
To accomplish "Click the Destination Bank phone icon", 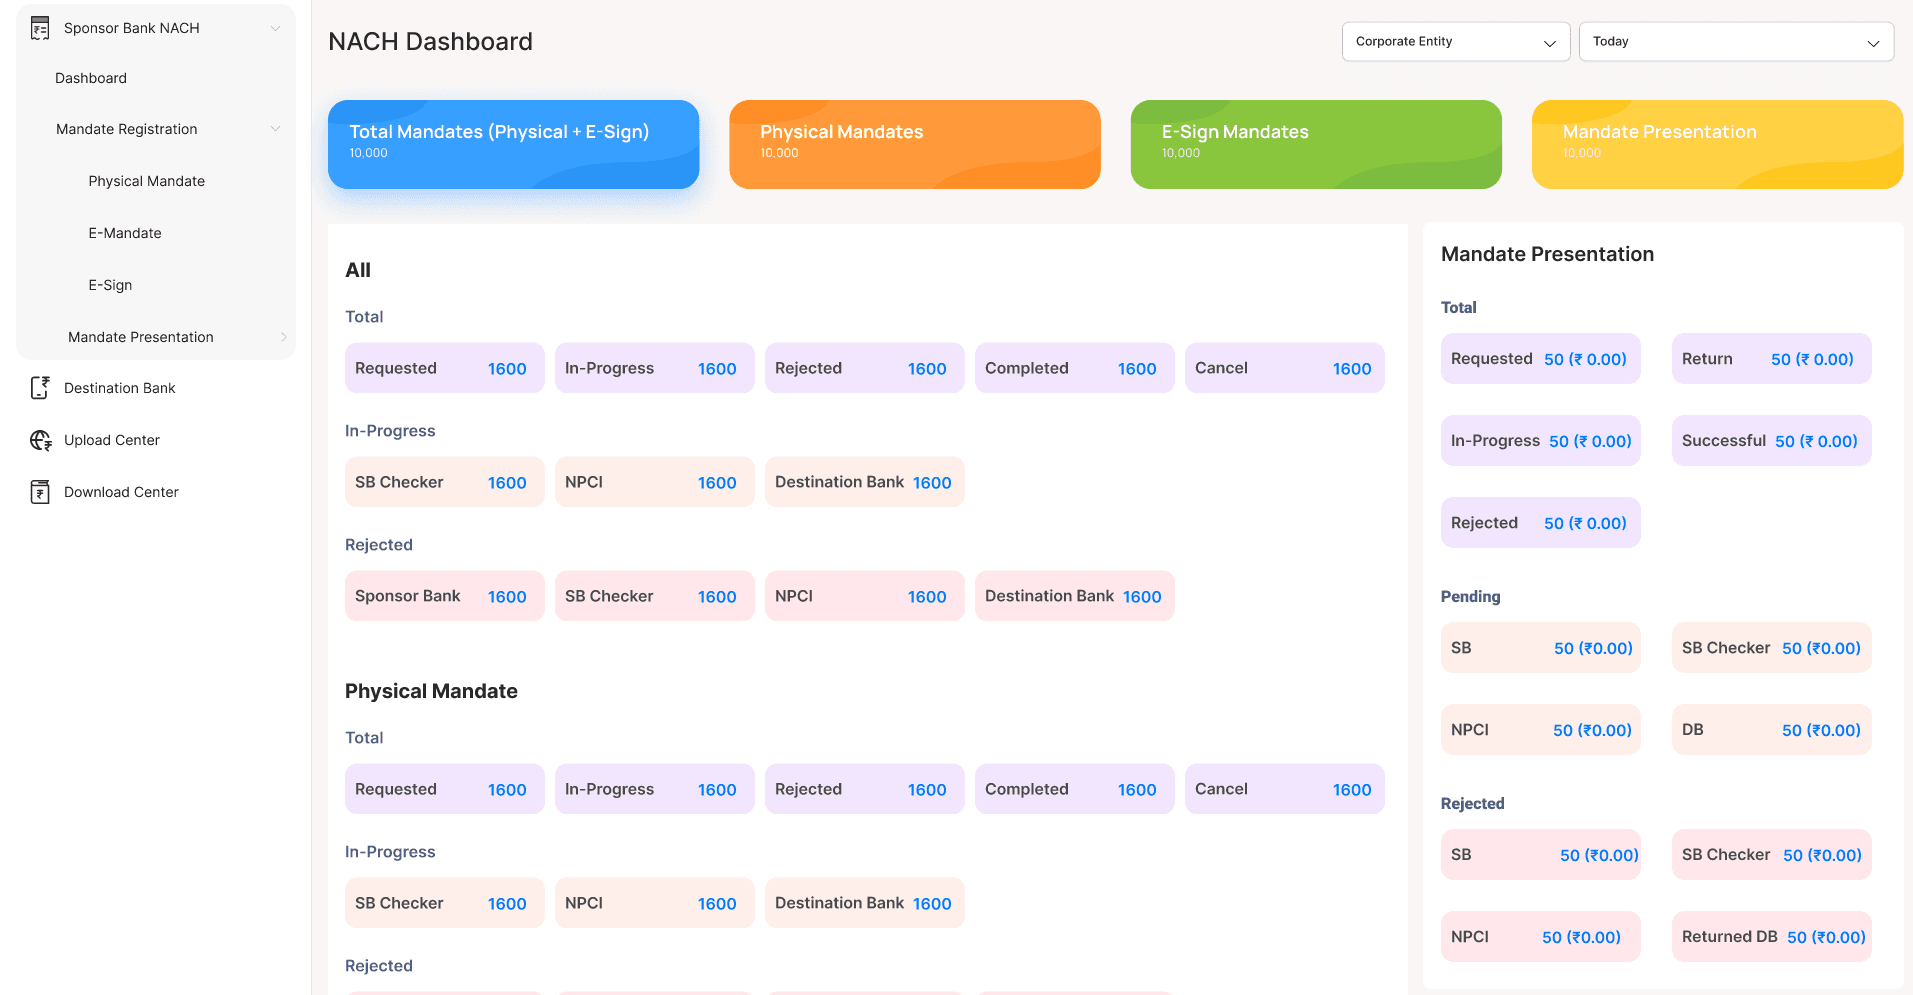I will 40,388.
